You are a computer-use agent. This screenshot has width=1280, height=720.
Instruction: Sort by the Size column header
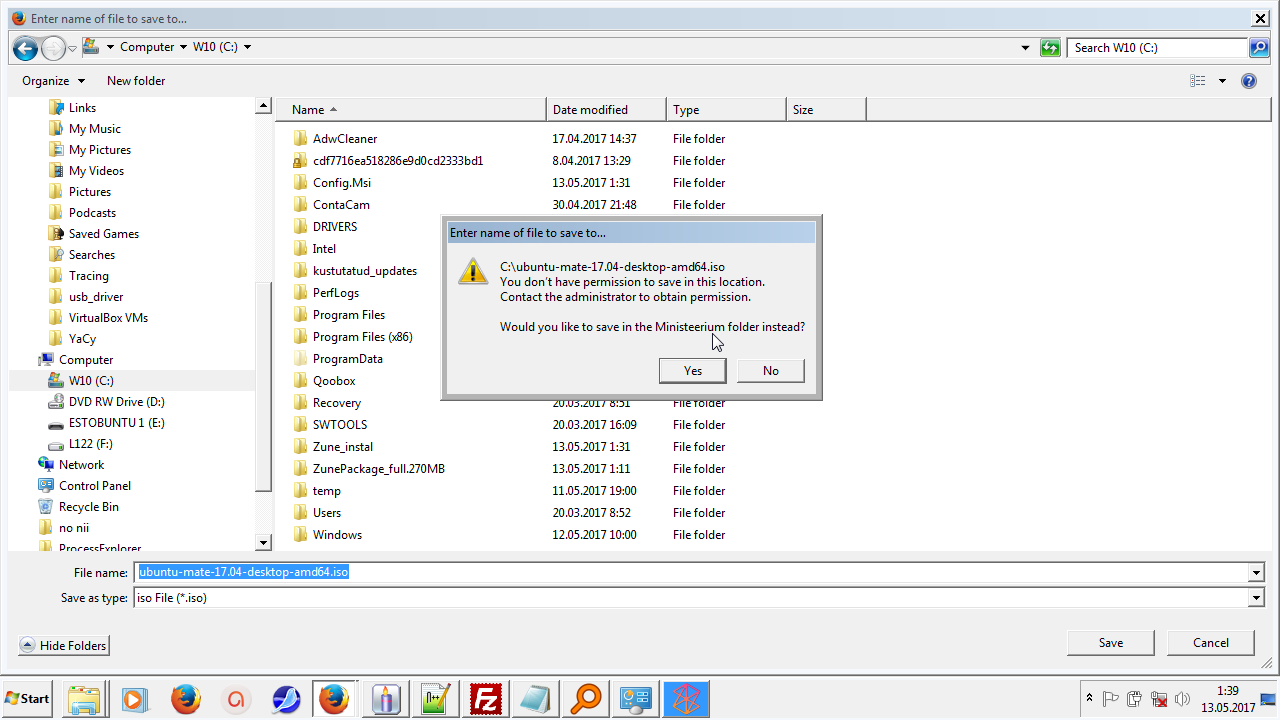tap(827, 110)
